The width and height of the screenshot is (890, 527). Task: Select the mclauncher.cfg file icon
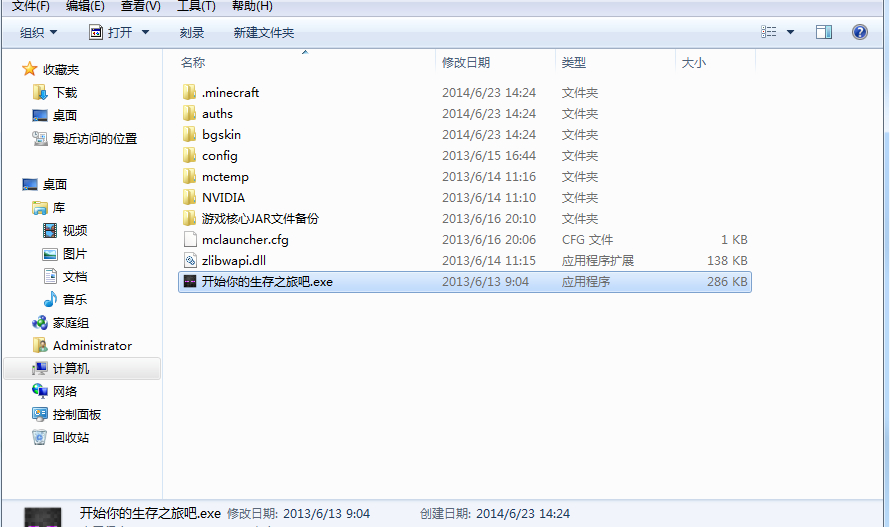(190, 240)
